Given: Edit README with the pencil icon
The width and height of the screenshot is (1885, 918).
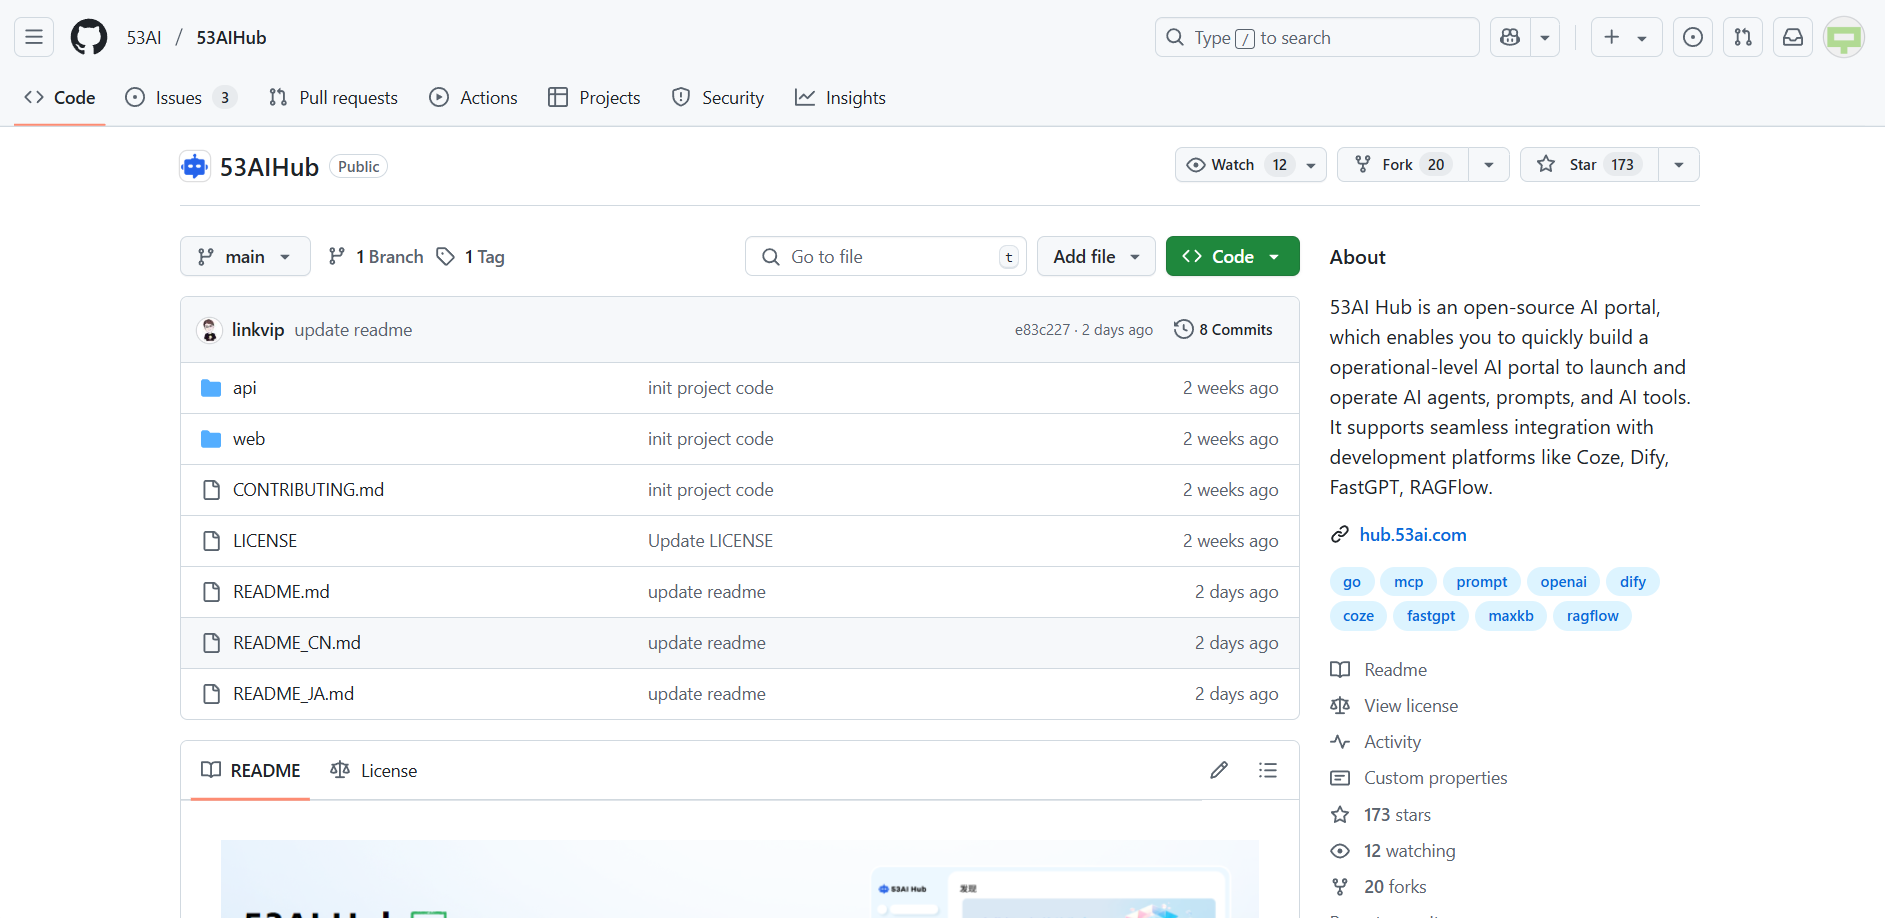Looking at the screenshot, I should pos(1219,770).
